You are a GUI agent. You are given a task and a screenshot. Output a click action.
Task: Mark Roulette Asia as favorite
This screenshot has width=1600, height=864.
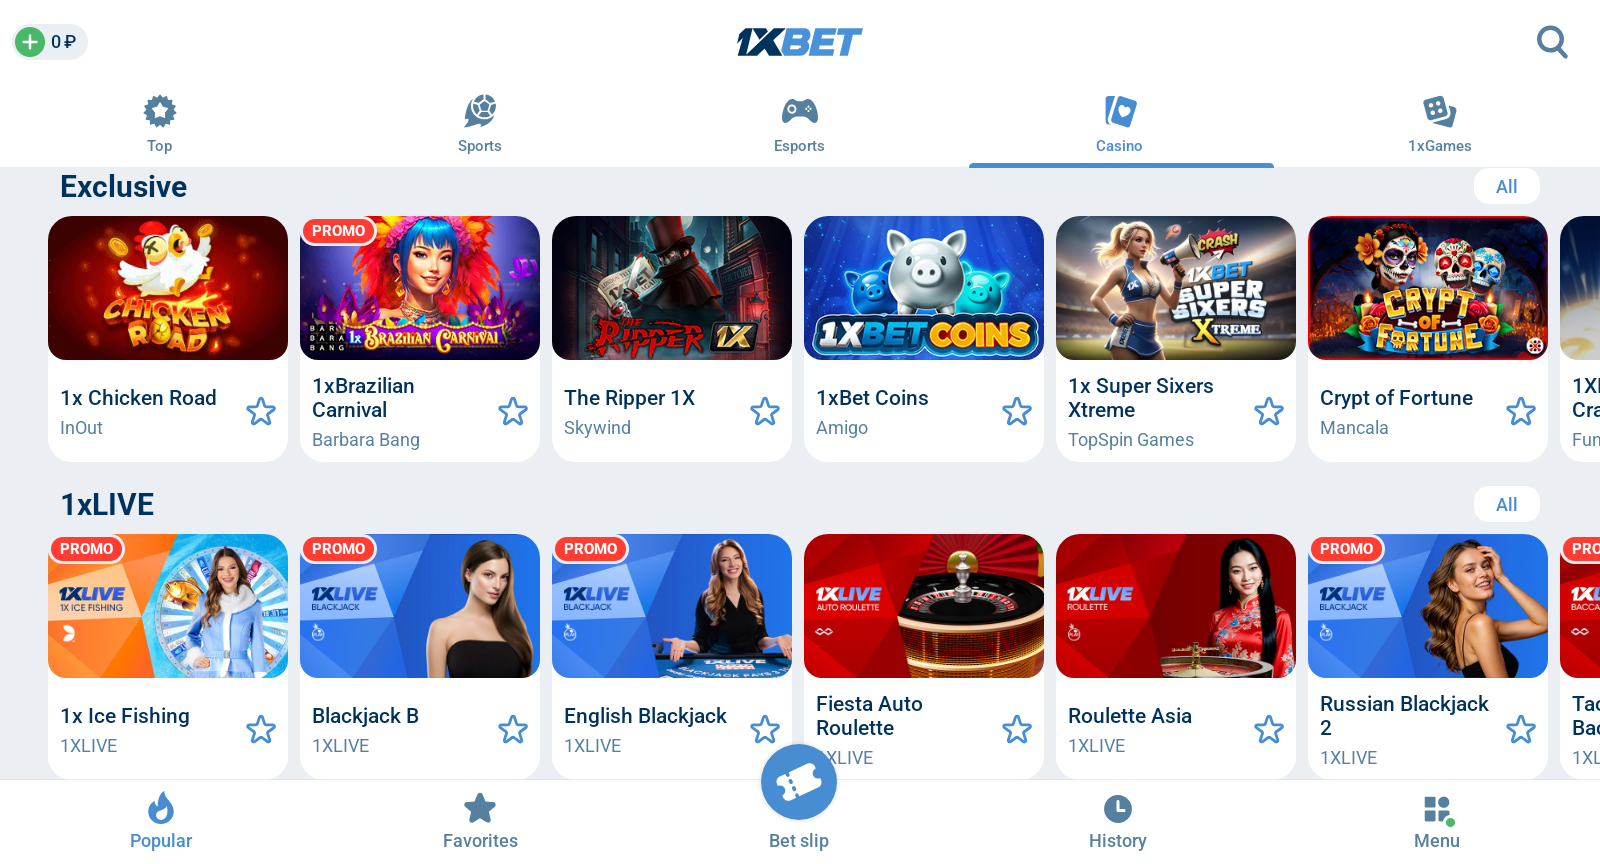1269,729
